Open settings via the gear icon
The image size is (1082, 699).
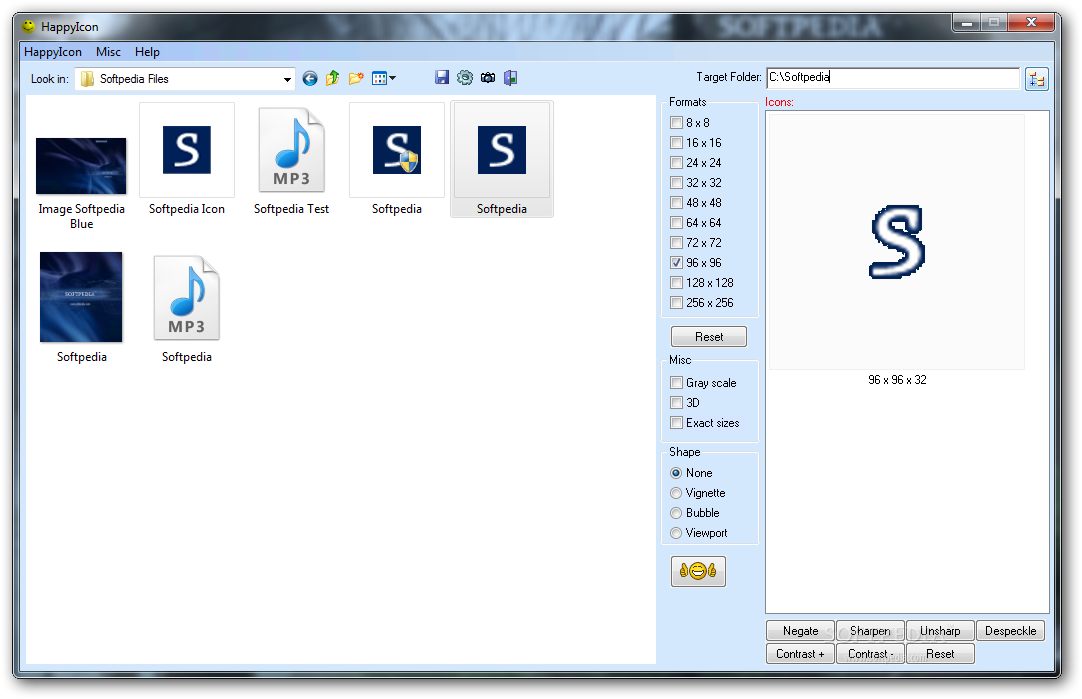(x=465, y=77)
